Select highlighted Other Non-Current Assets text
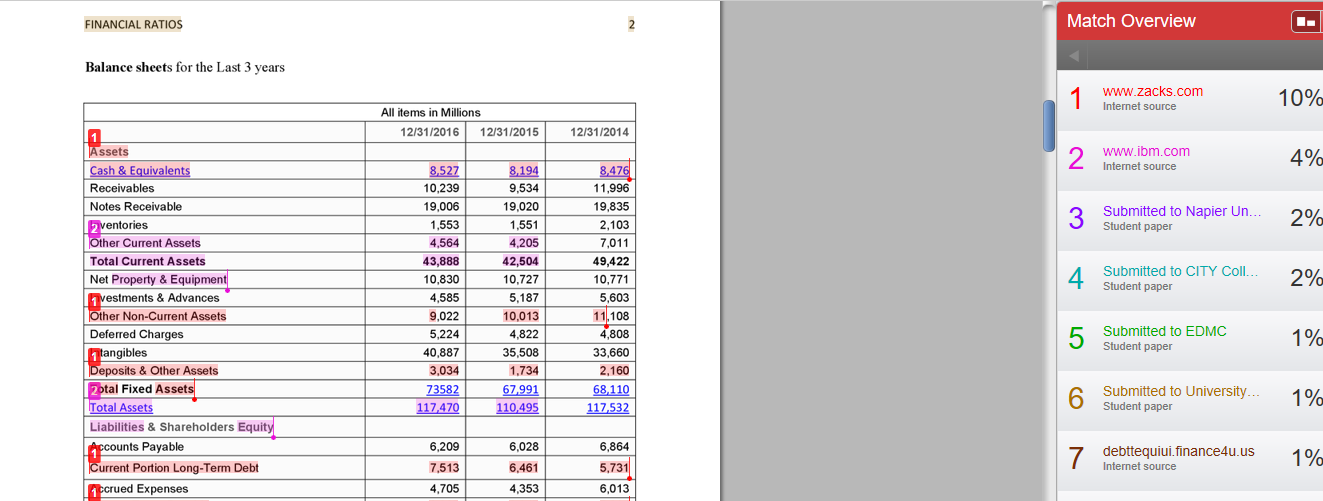The height and width of the screenshot is (501, 1323). click(158, 316)
